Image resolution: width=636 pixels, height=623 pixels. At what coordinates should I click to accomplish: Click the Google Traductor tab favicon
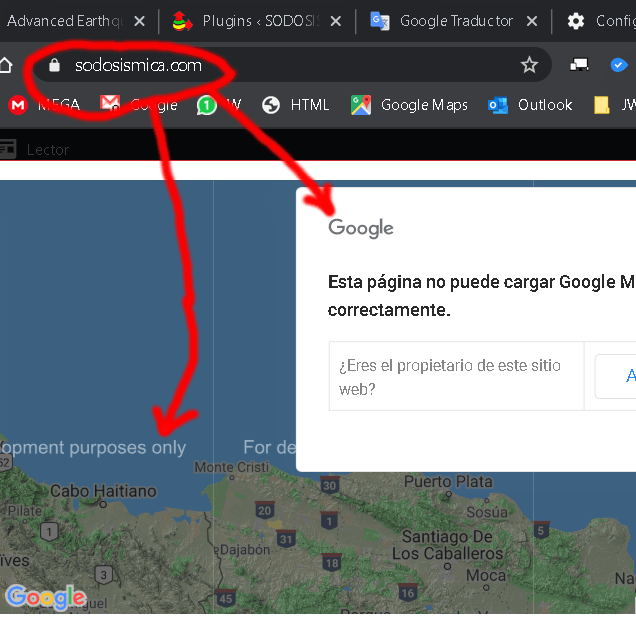[380, 21]
